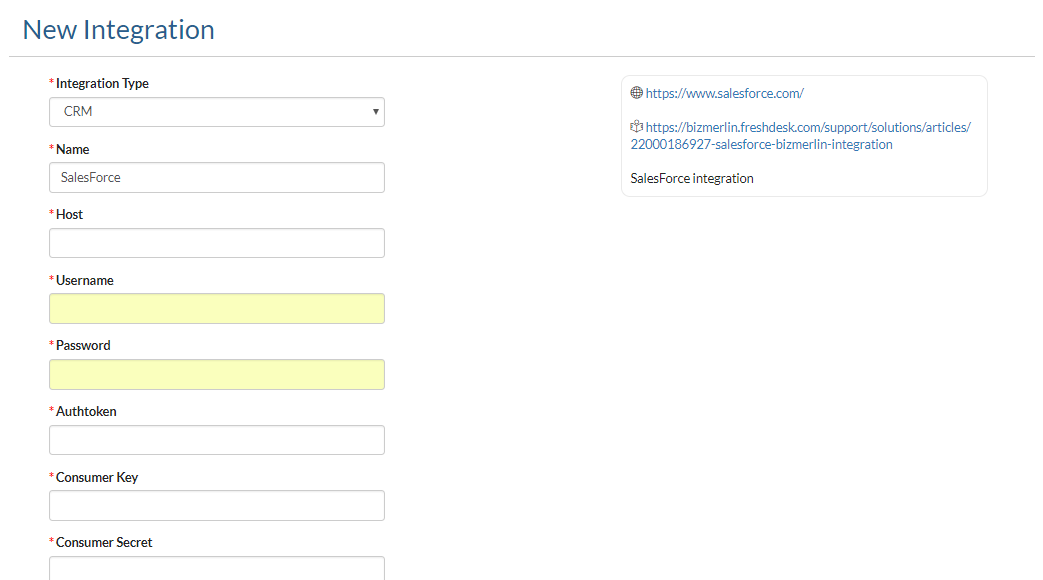
Task: Focus the empty Host input field
Action: (217, 243)
